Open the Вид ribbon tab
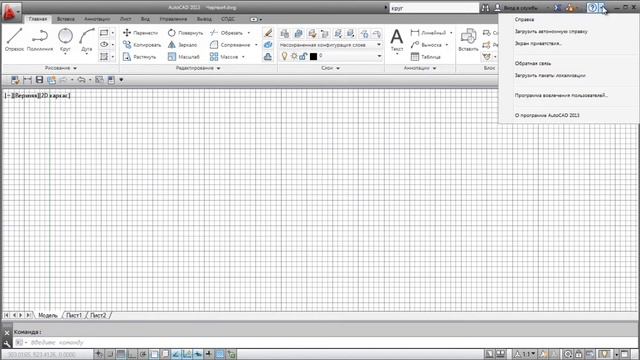 pos(145,19)
